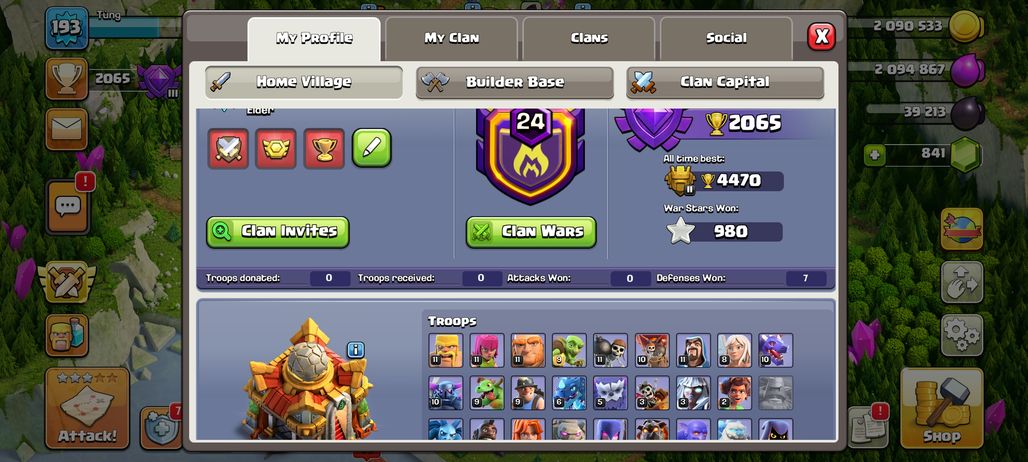Switch to the Social tab

point(726,39)
